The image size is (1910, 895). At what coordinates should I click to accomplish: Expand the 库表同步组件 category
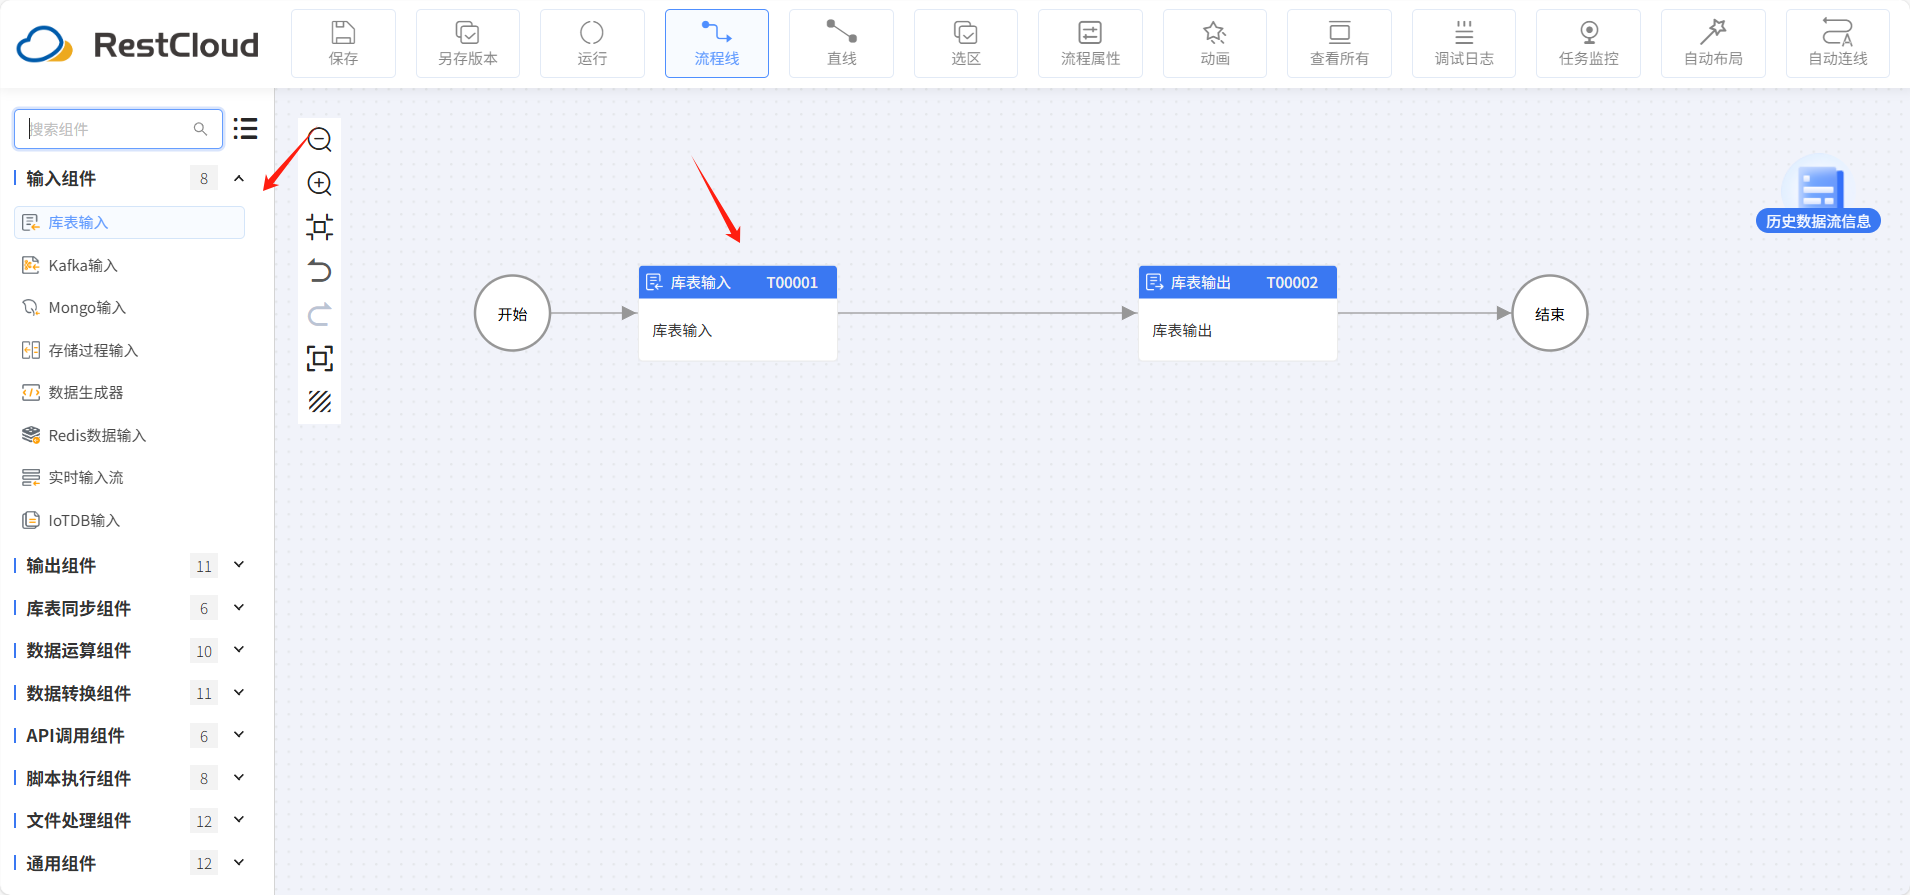pos(239,608)
